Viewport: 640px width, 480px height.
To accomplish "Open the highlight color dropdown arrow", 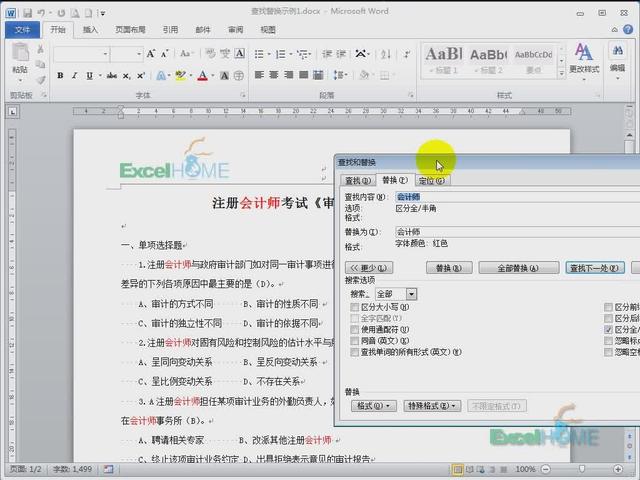I will [x=191, y=76].
